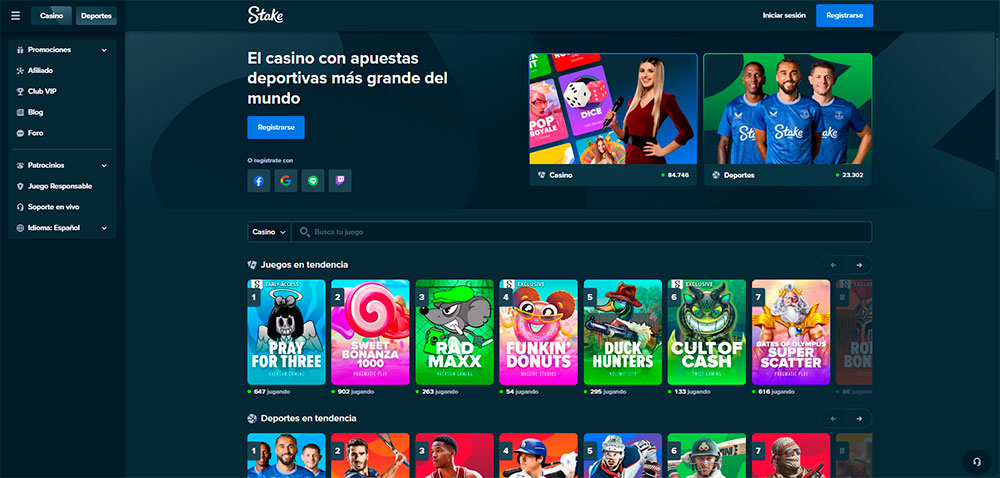Click the Afiliado icon in the sidebar
The height and width of the screenshot is (478, 1000).
pyautogui.click(x=20, y=71)
